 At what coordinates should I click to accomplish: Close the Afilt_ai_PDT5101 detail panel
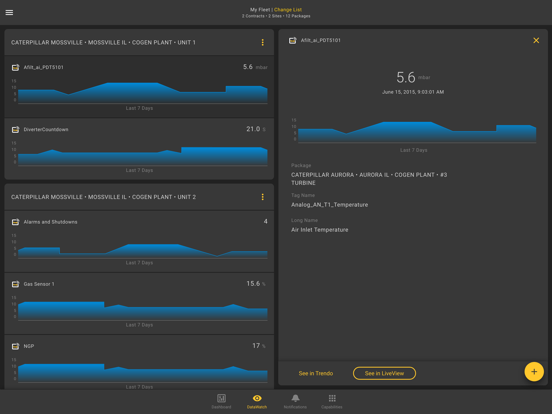(536, 40)
